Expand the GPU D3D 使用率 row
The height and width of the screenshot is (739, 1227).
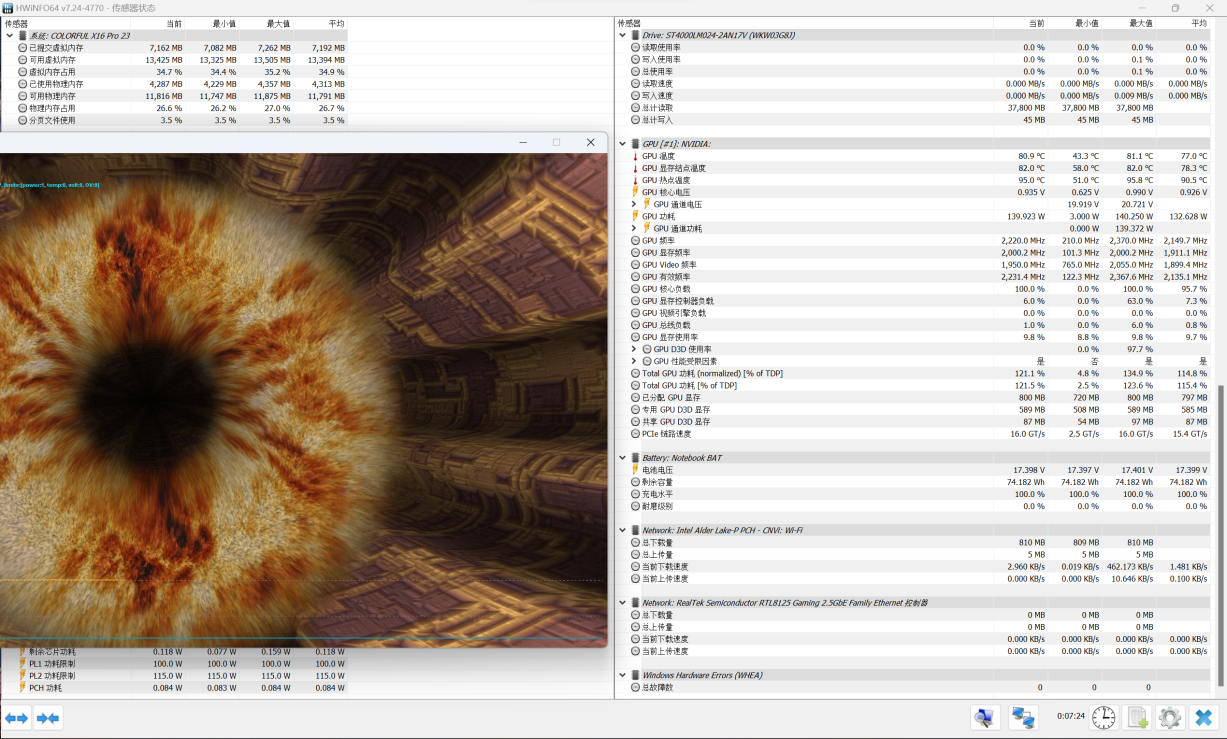634,349
